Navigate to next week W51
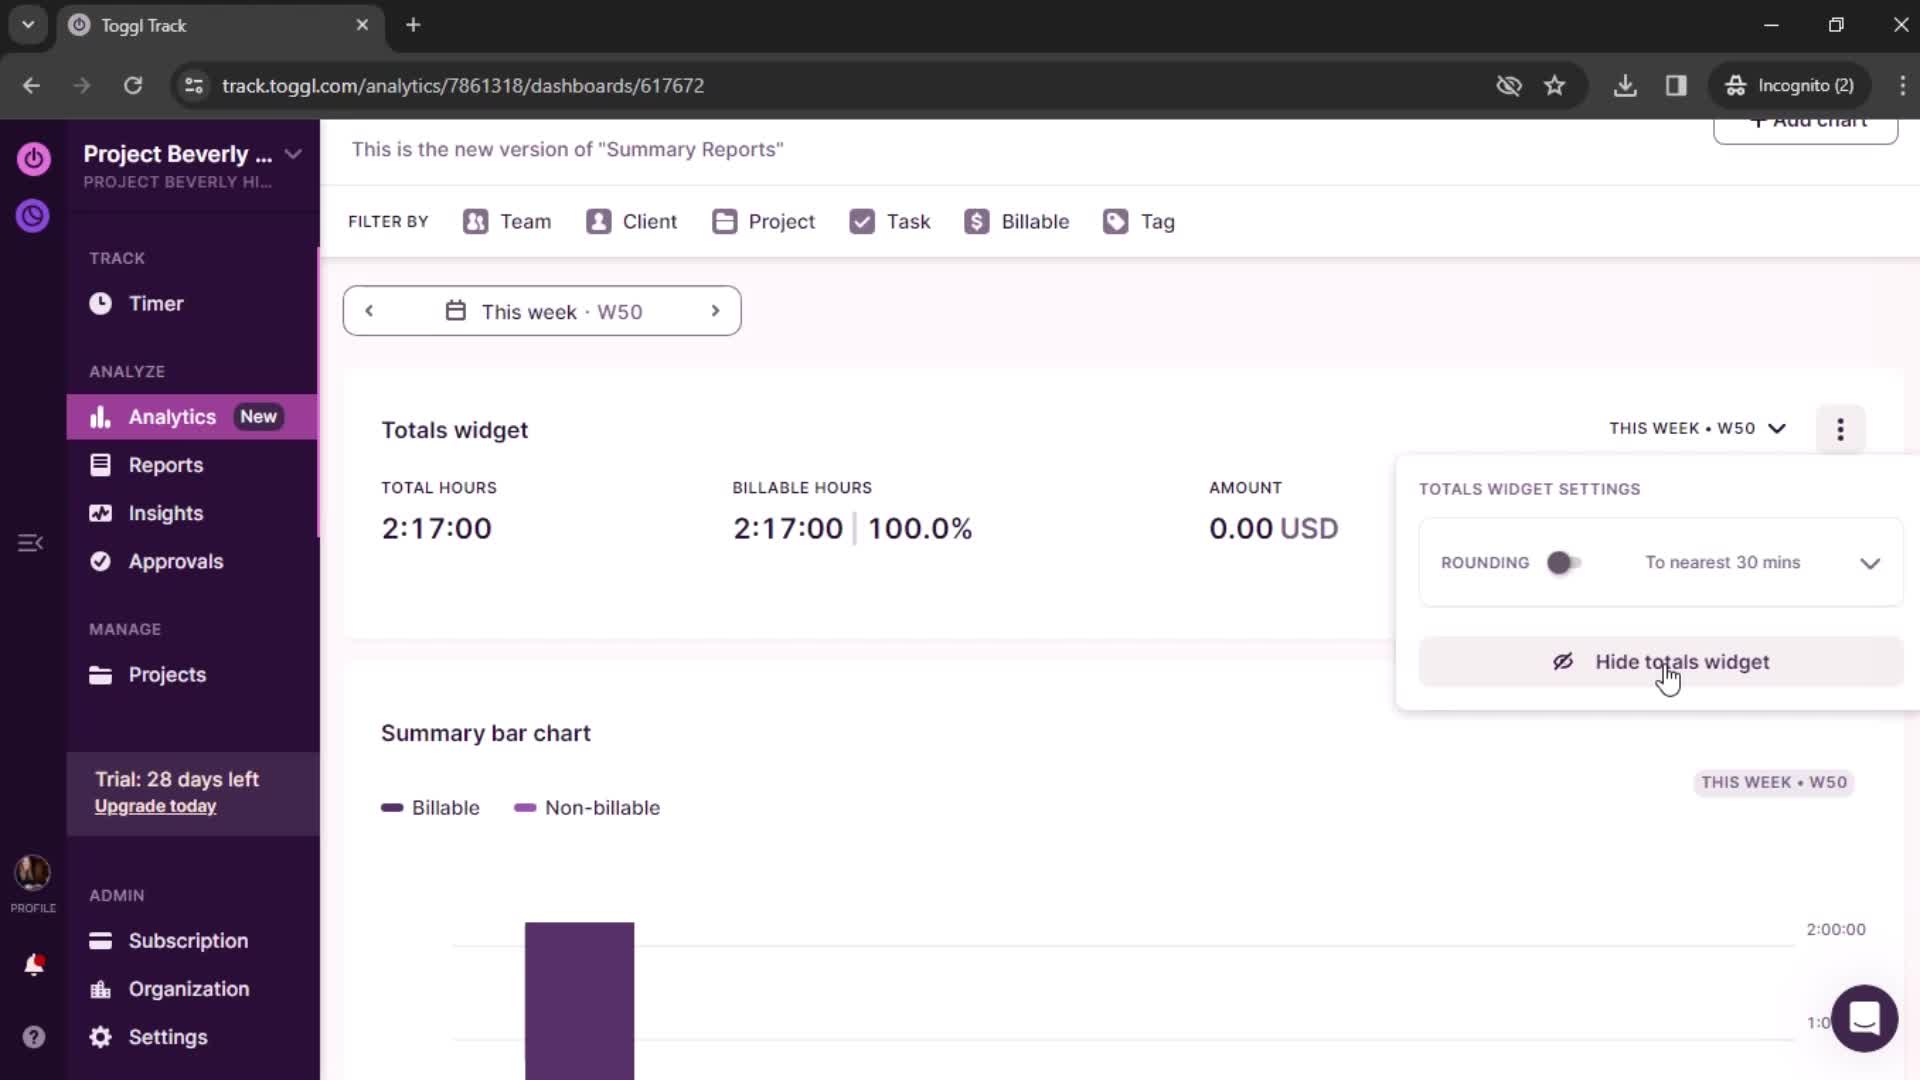1920x1080 pixels. (716, 310)
